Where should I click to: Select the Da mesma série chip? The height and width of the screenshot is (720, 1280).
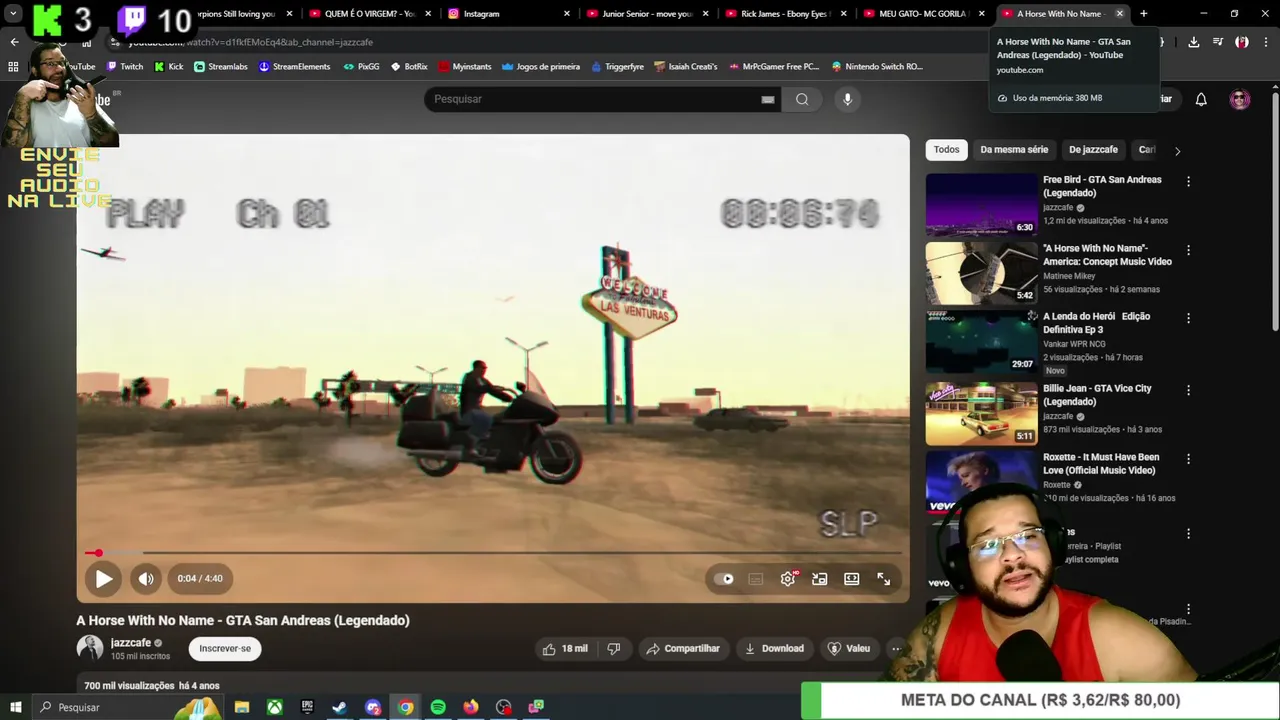1014,150
